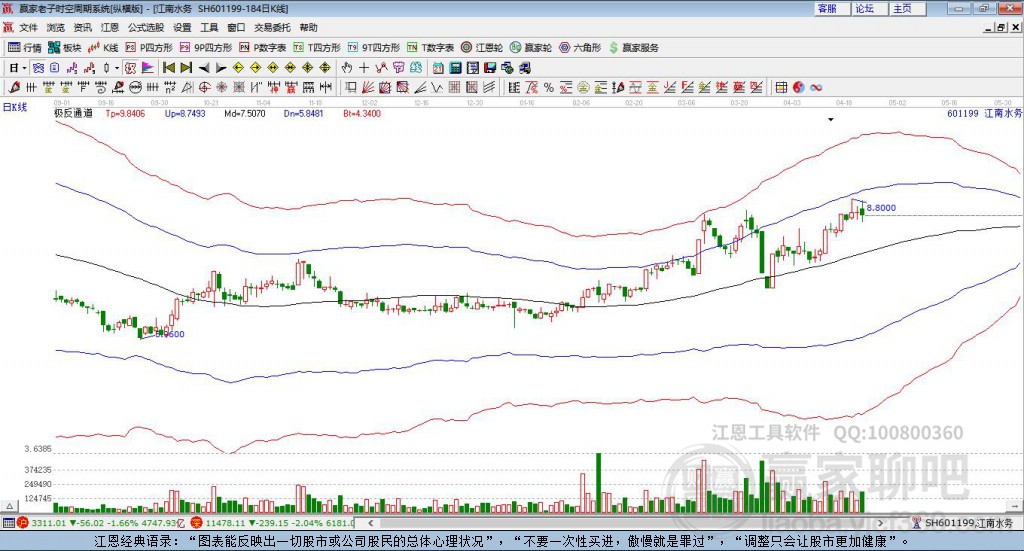
Task: Click the small black indicator arrow marker
Action: (x=831, y=119)
